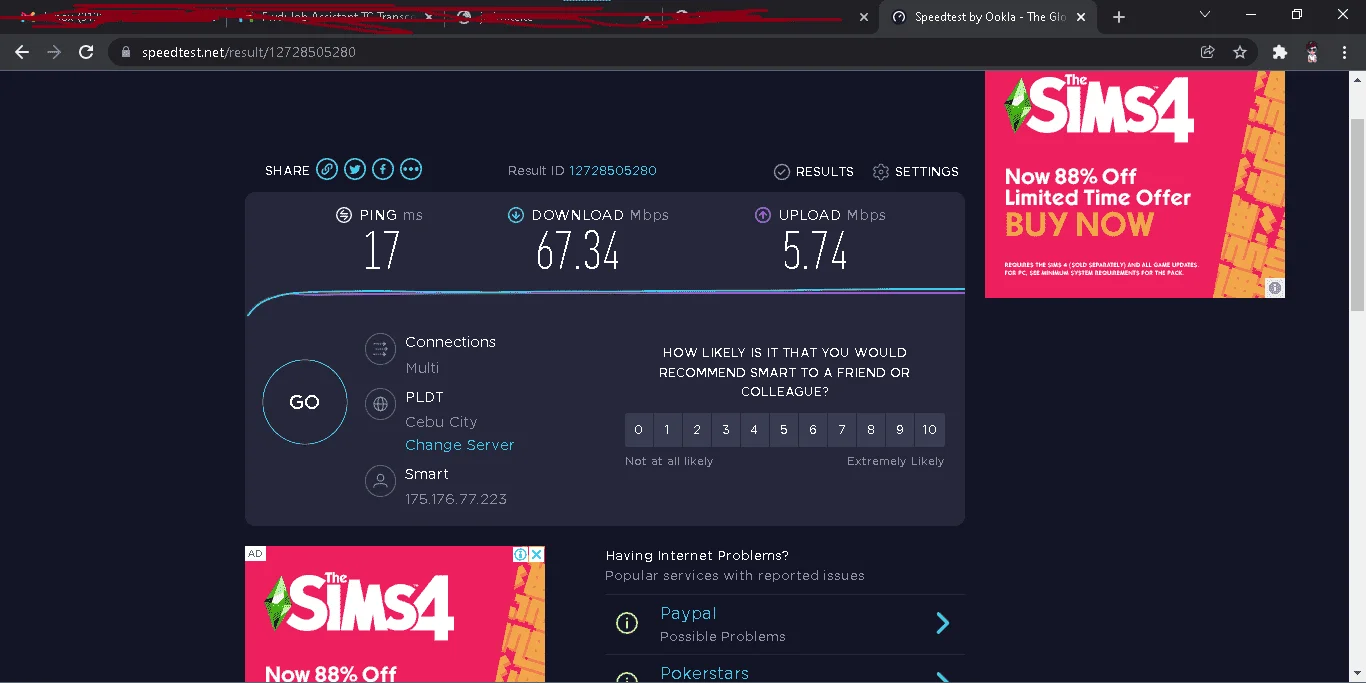Close the third browser tab
Screen dimensions: 1366x683
(647, 17)
